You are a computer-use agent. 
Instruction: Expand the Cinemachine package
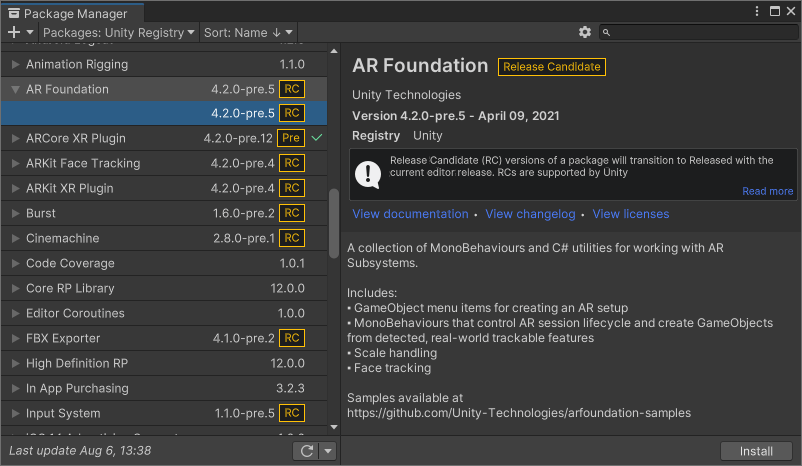(15, 238)
